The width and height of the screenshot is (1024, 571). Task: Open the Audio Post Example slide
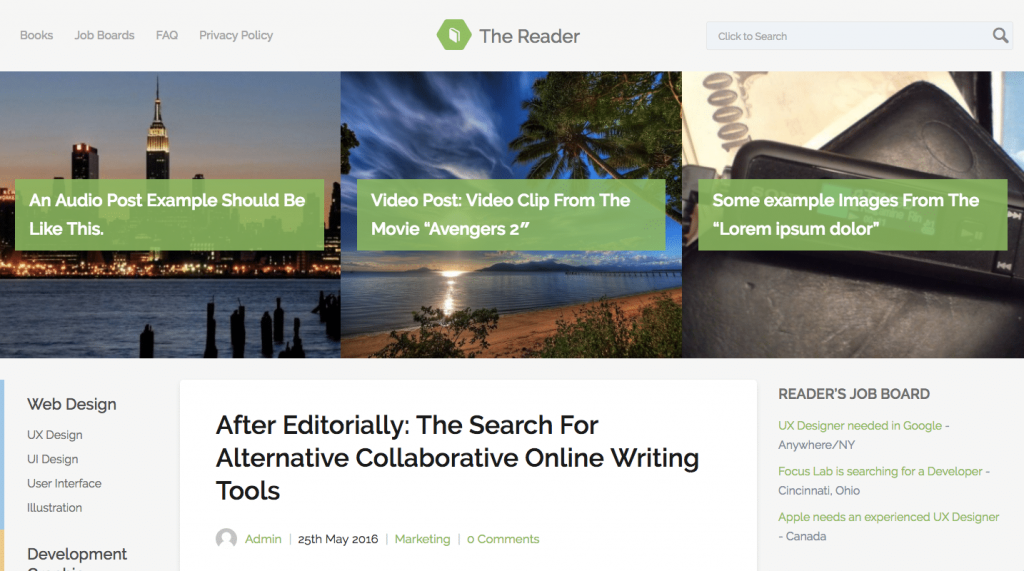click(x=169, y=214)
